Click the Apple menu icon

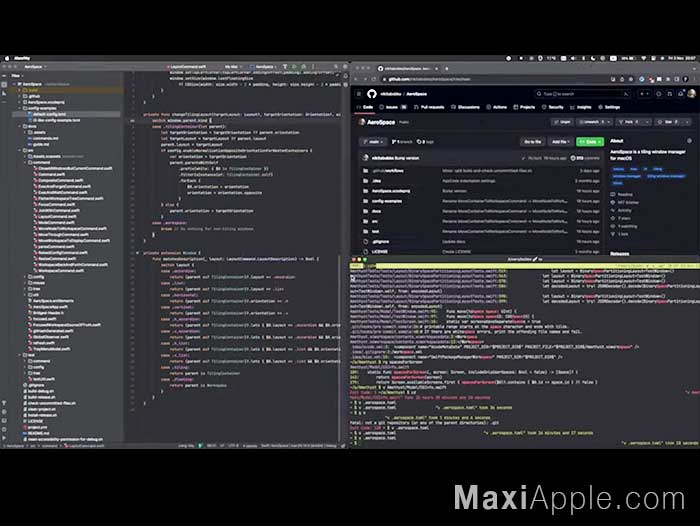(7, 58)
